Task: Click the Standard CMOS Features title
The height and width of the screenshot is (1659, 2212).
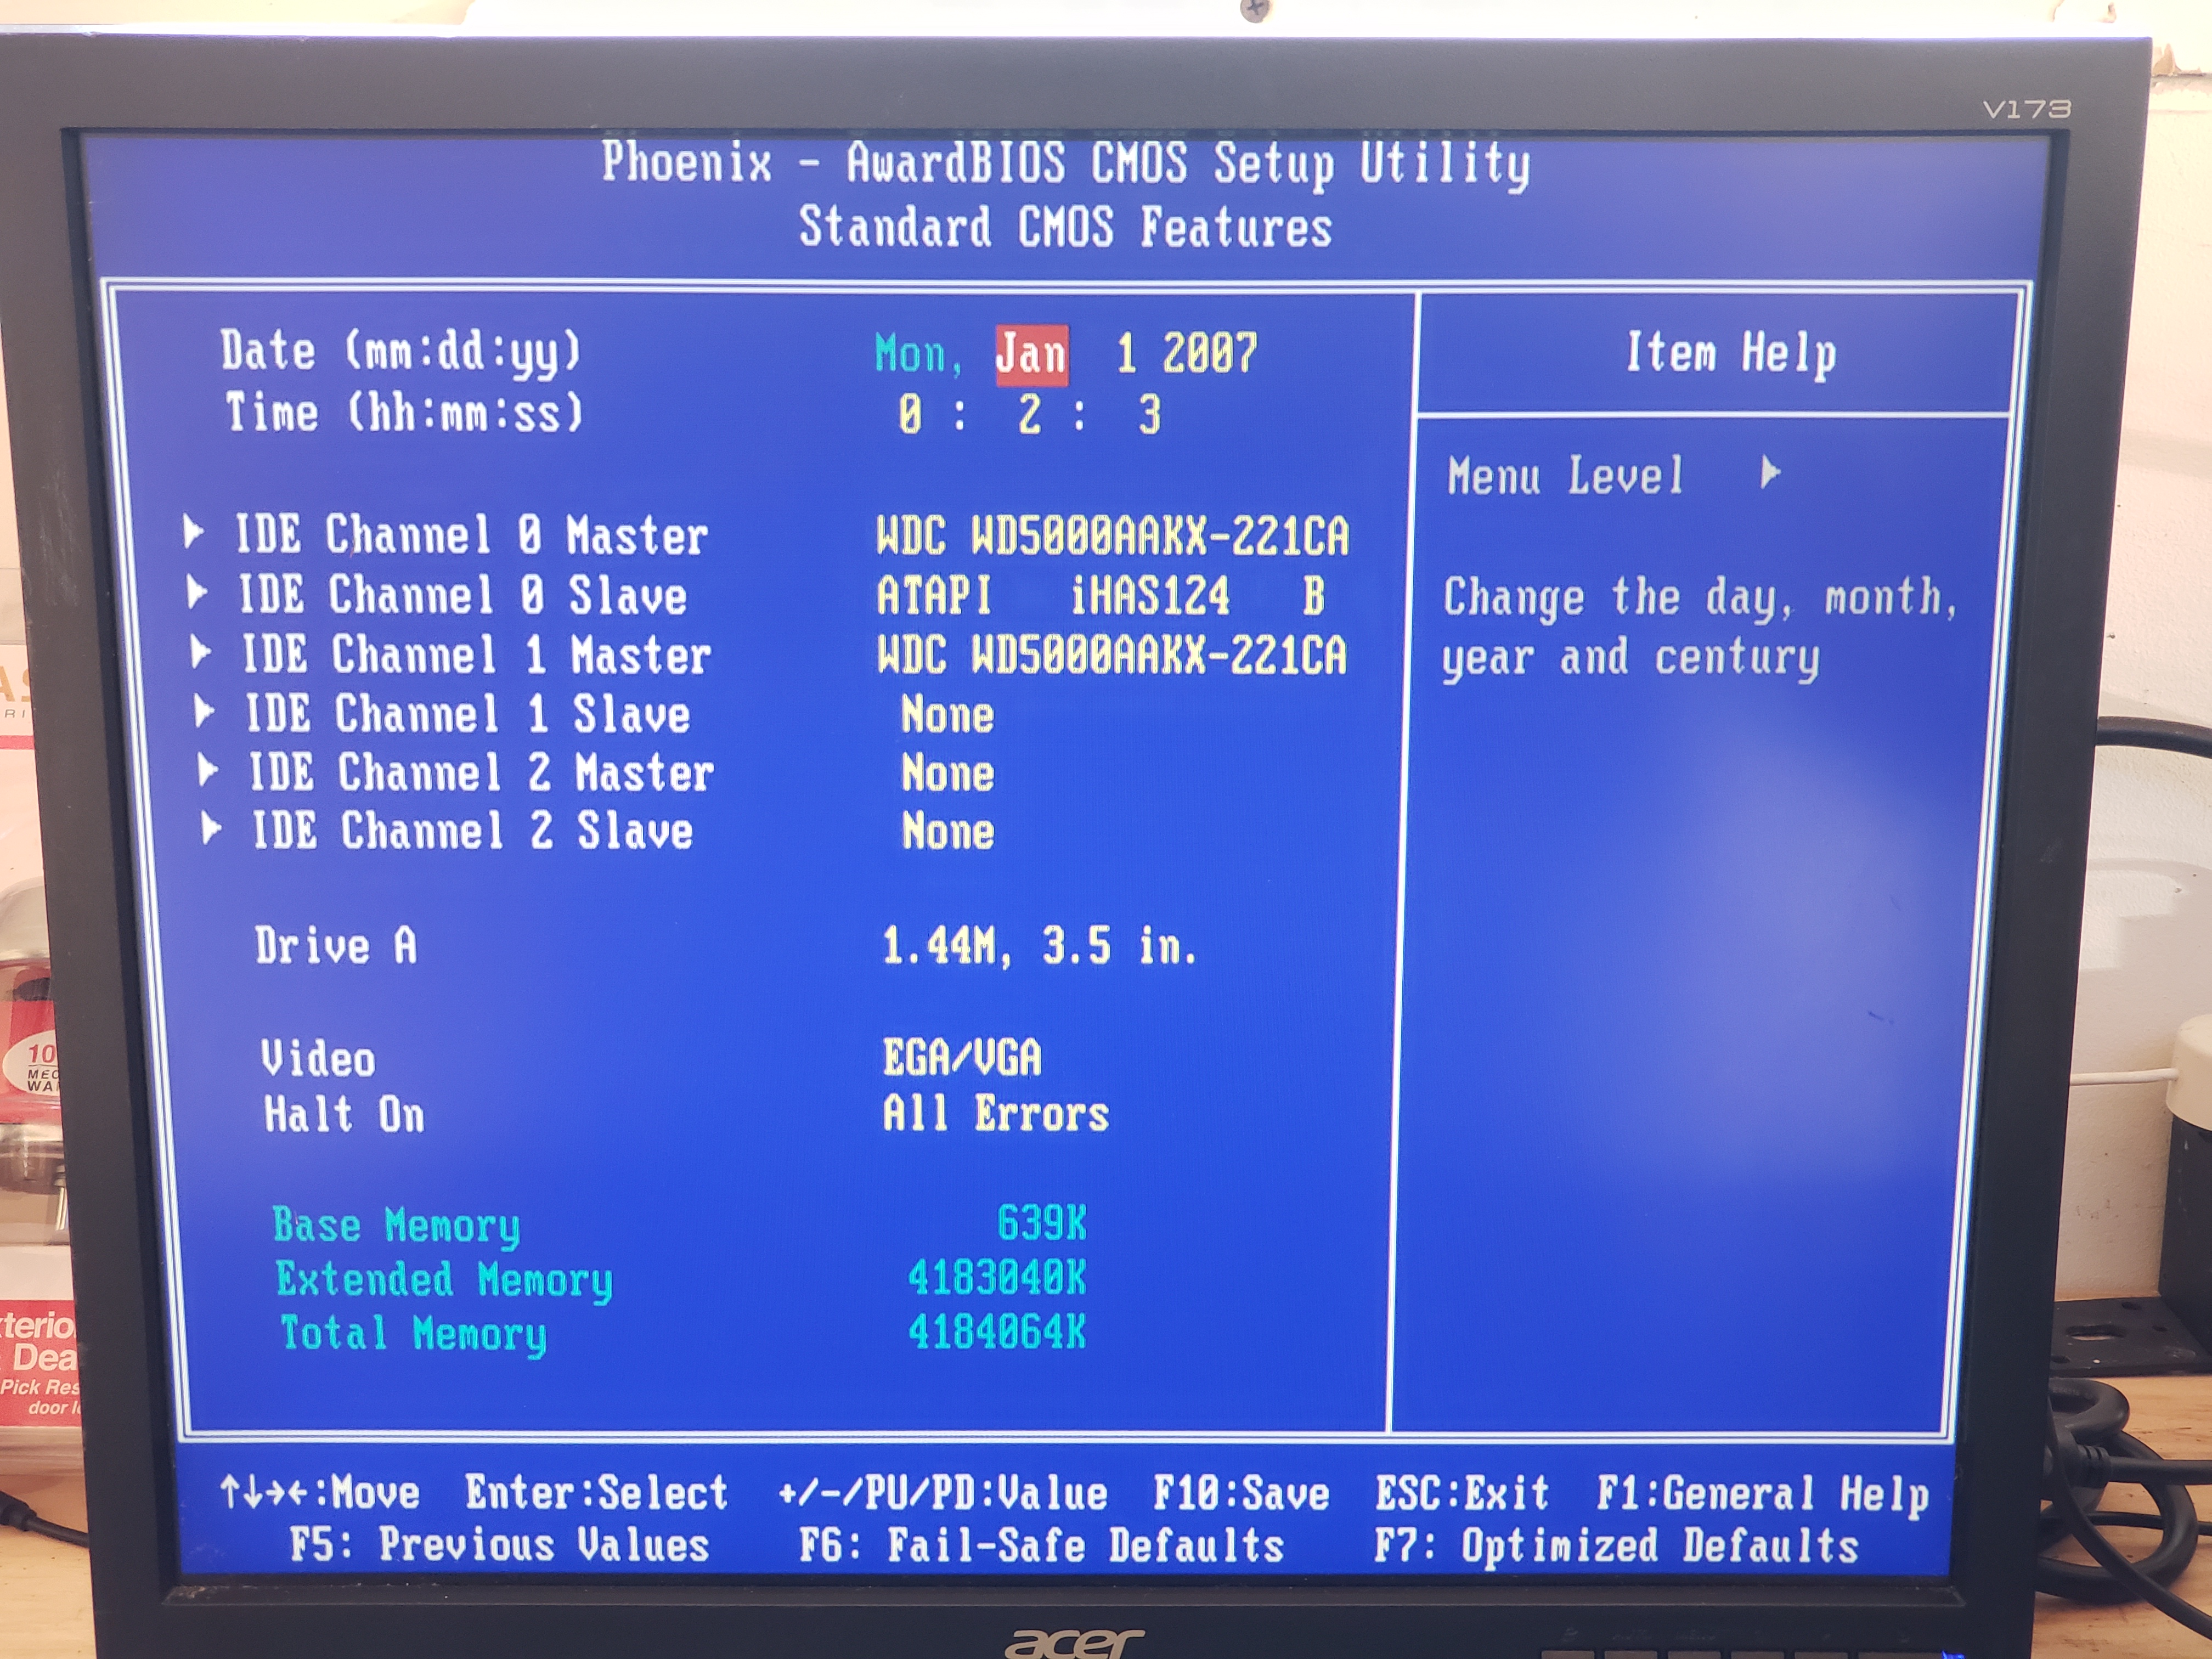Action: tap(1065, 227)
